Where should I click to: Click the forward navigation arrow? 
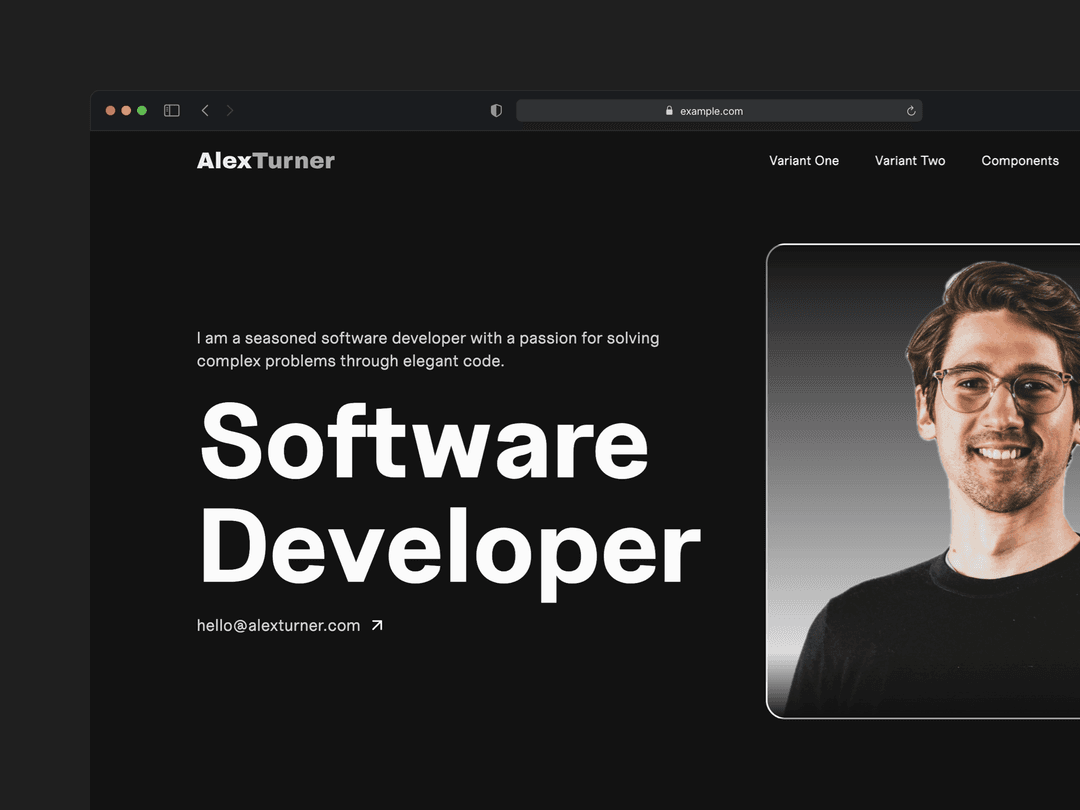231,110
